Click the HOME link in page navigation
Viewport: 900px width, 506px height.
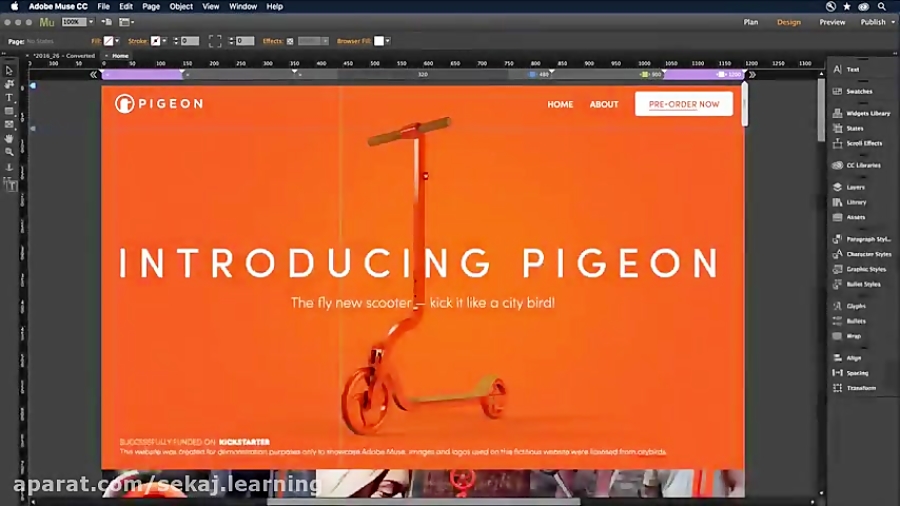tap(560, 104)
